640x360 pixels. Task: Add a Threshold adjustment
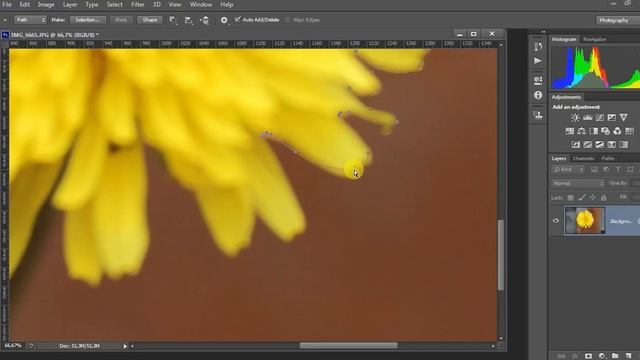click(599, 144)
